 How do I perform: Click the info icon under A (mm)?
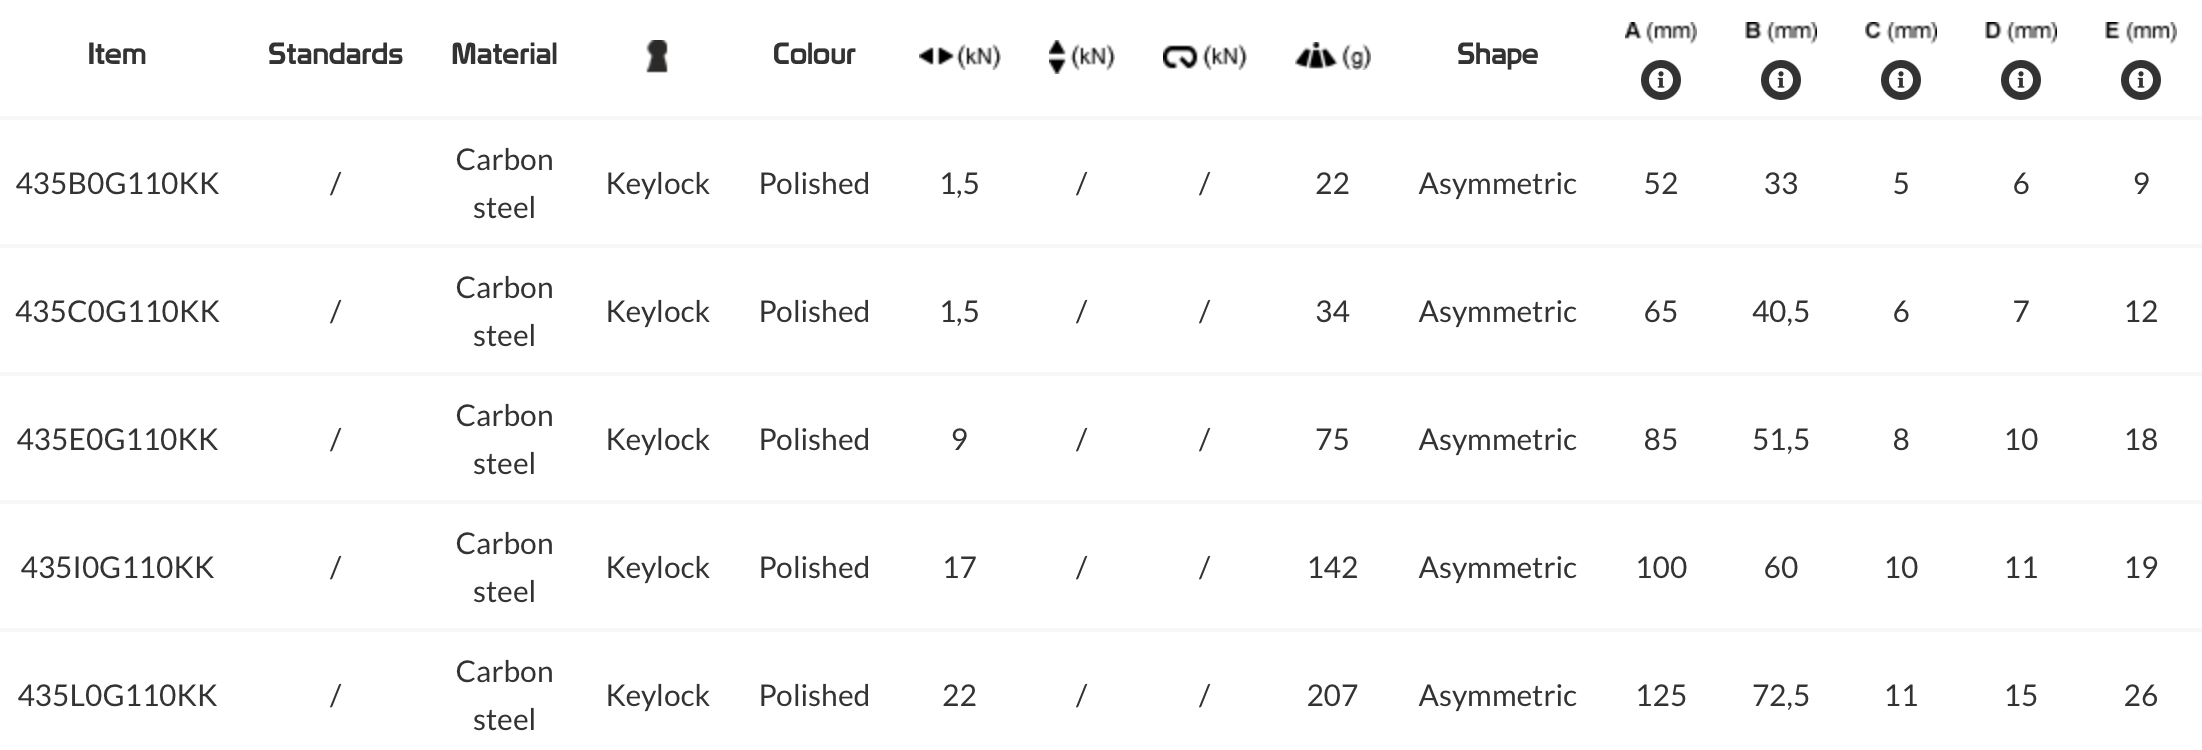coord(1660,80)
